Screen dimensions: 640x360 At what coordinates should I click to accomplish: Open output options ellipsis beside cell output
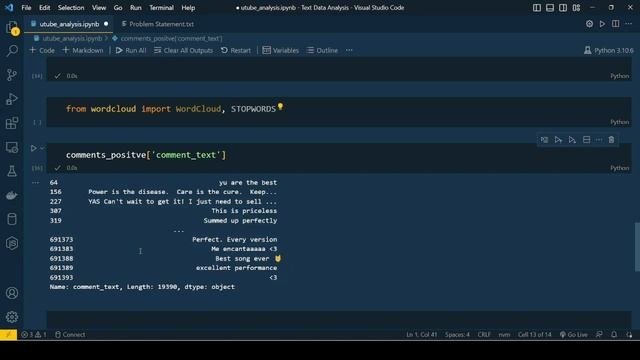[36, 182]
